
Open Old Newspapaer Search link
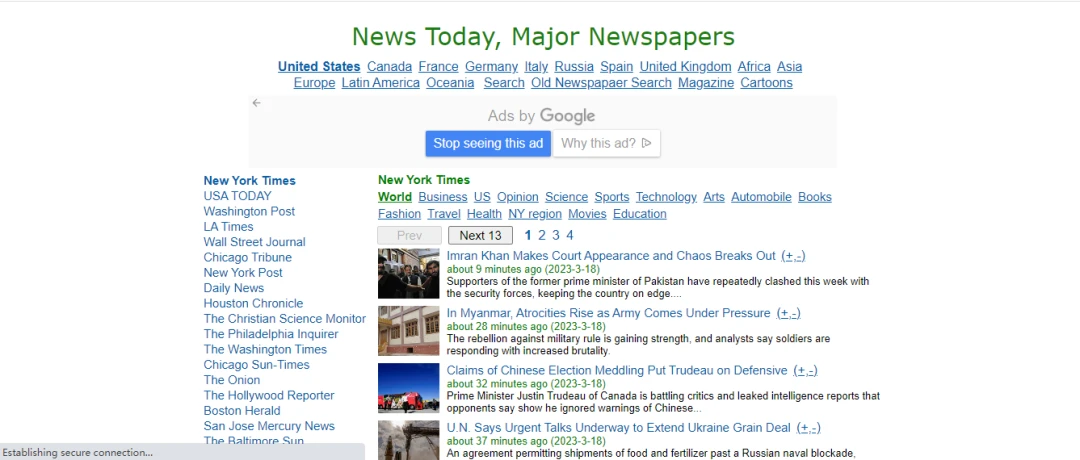point(601,83)
